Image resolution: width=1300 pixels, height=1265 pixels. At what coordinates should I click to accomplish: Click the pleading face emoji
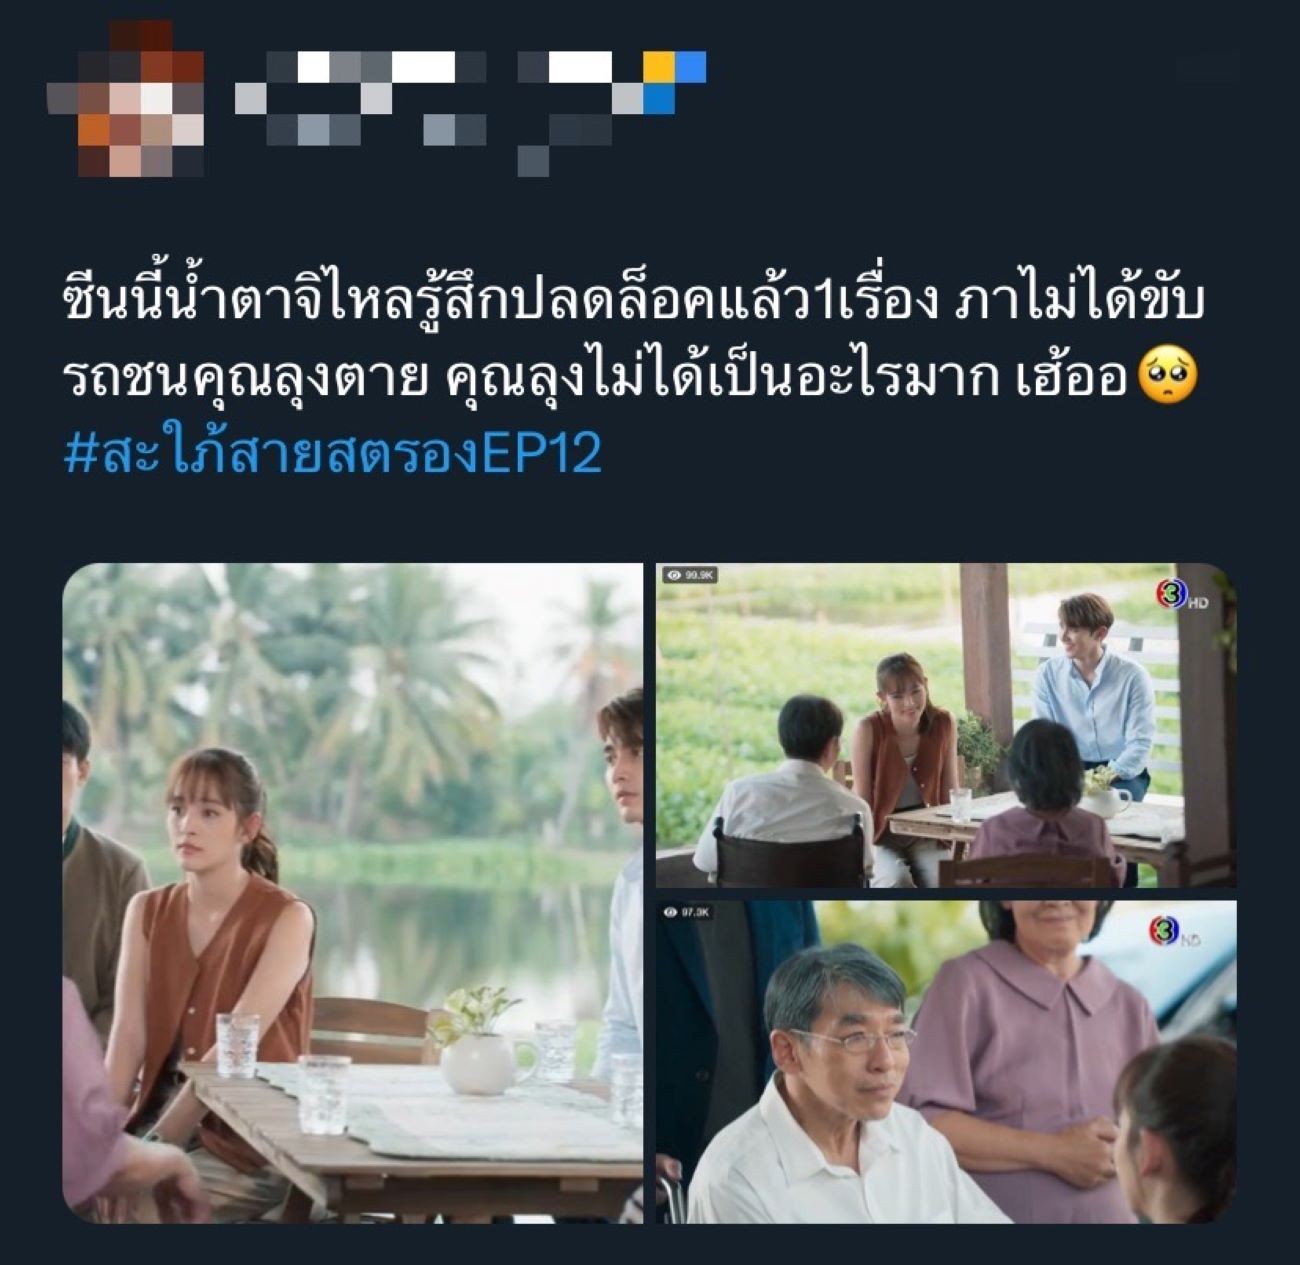pyautogui.click(x=1168, y=378)
